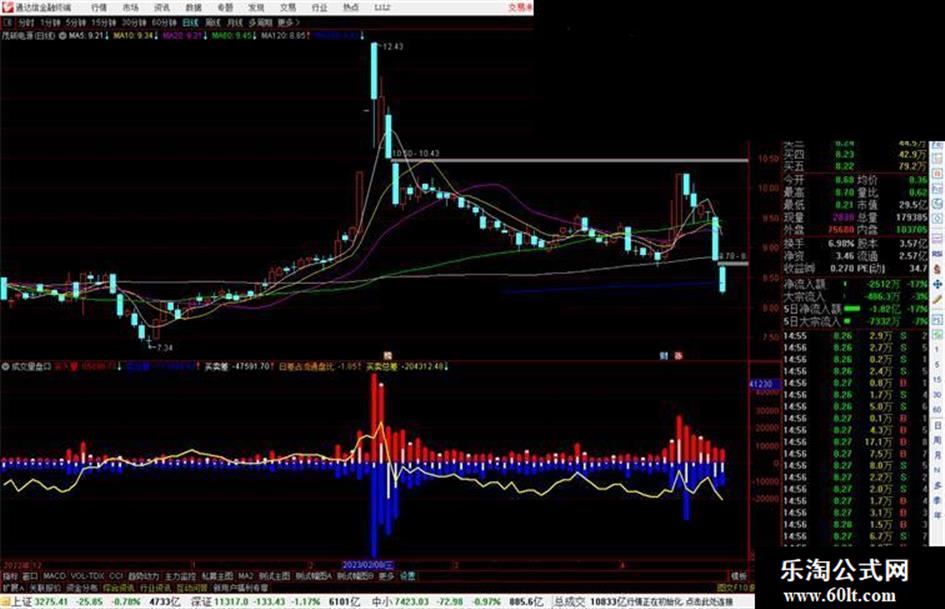Toggle the 周 period button in the right toolbar
Viewport: 945px width, 609px height.
pyautogui.click(x=937, y=441)
